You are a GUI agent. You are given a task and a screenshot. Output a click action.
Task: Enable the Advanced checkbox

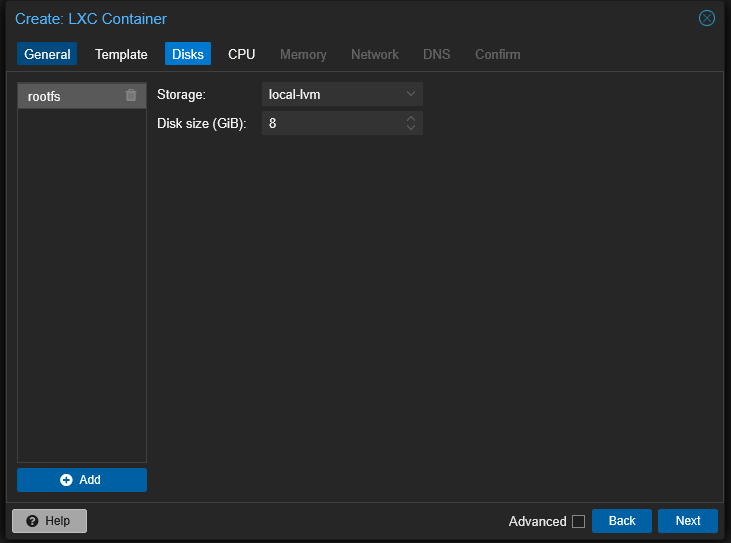tap(579, 521)
